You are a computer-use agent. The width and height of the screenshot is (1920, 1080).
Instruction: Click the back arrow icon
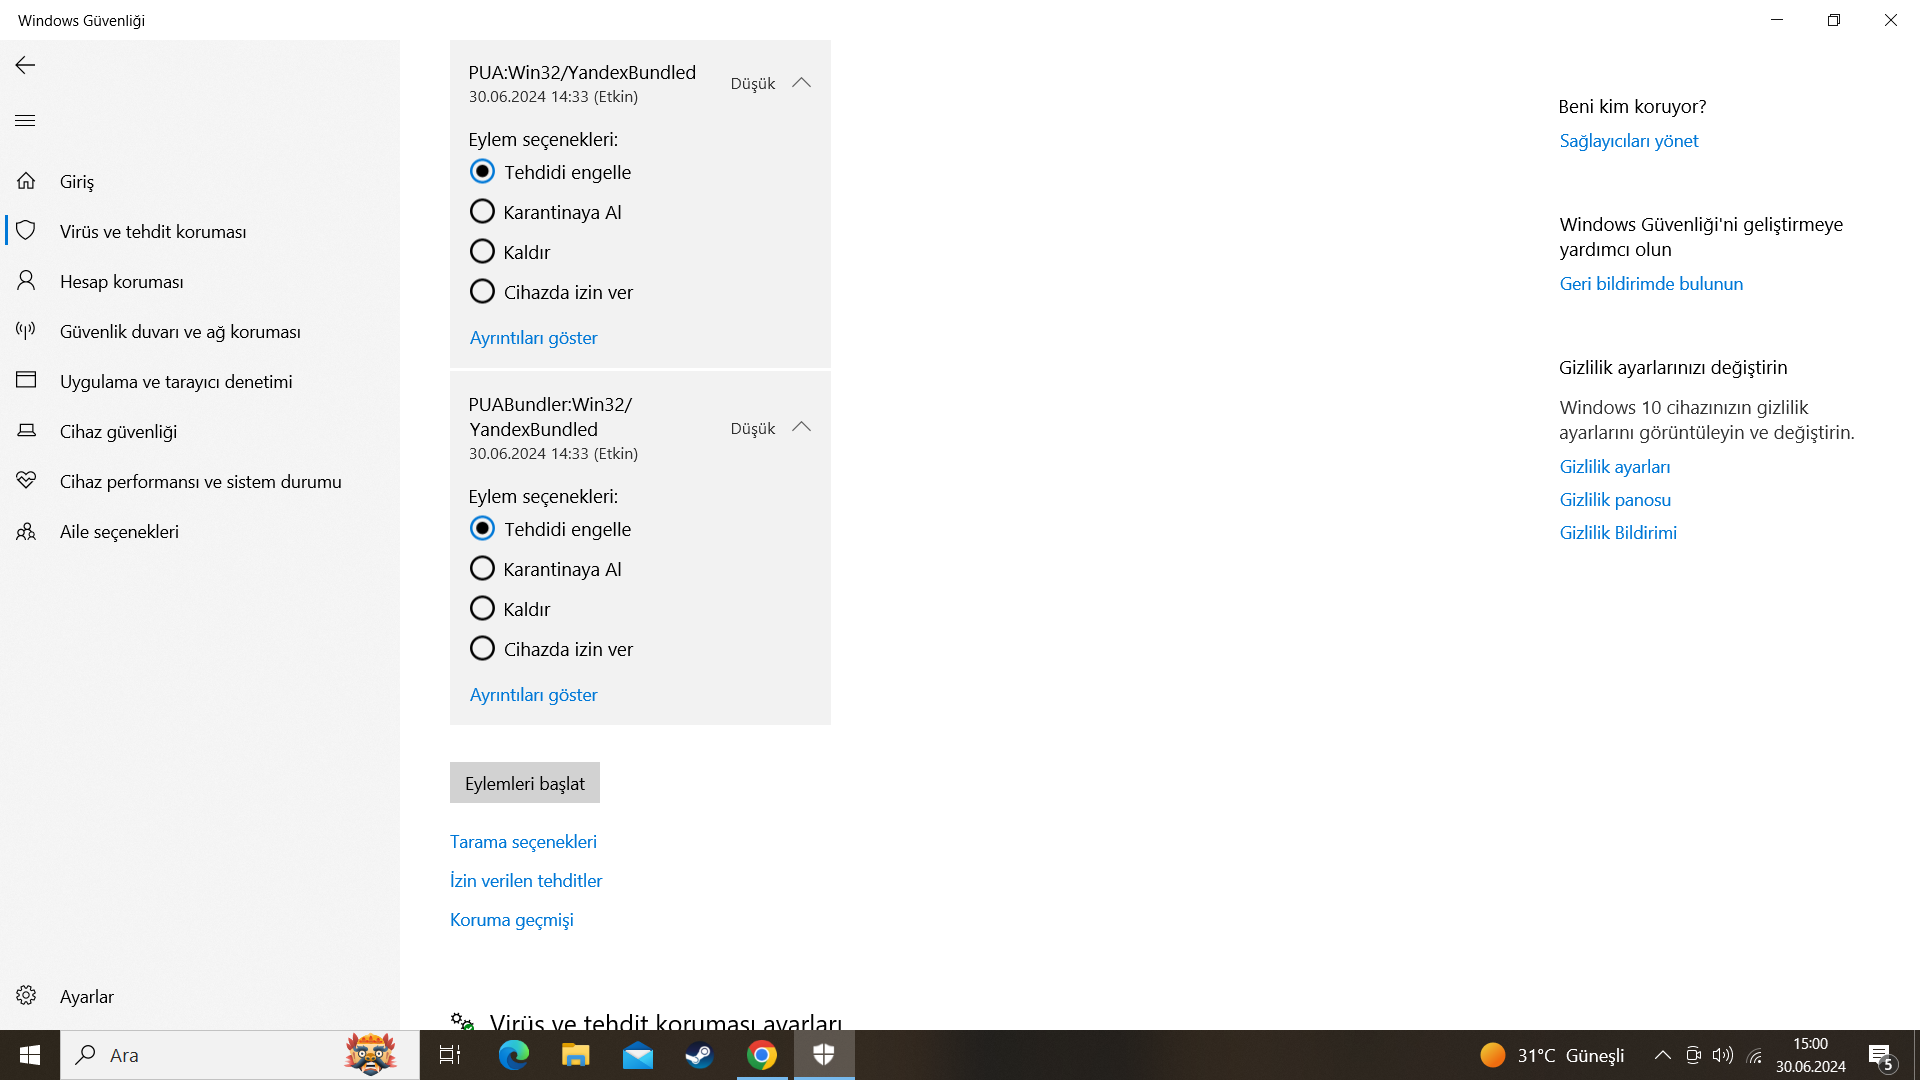25,65
